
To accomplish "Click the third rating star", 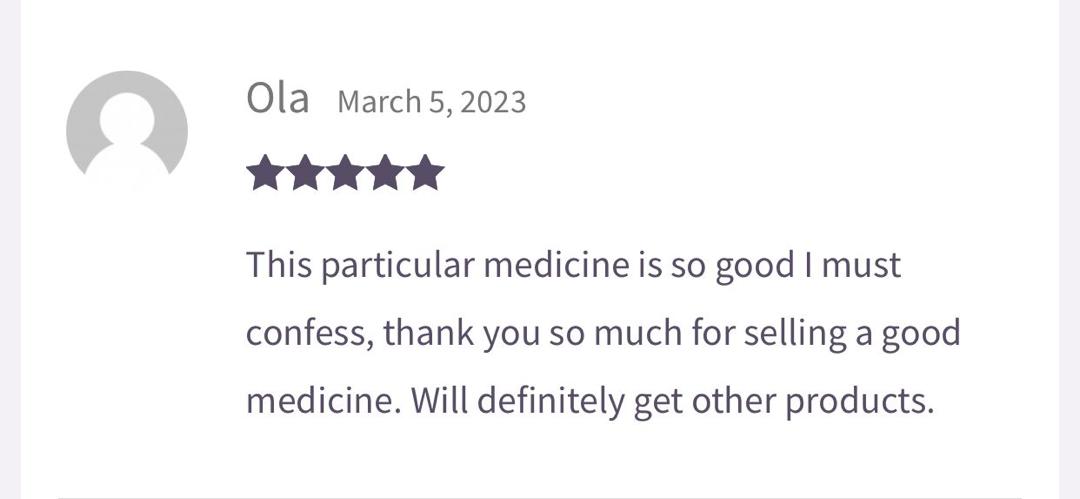I will (x=345, y=173).
